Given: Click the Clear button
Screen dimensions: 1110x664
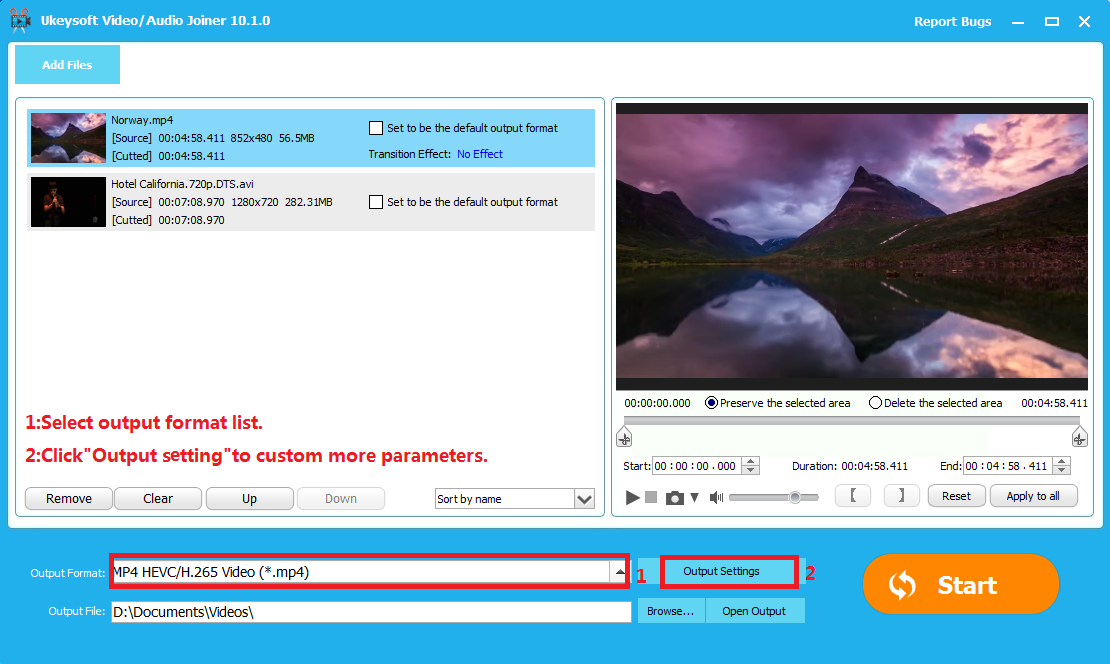Looking at the screenshot, I should 158,498.
